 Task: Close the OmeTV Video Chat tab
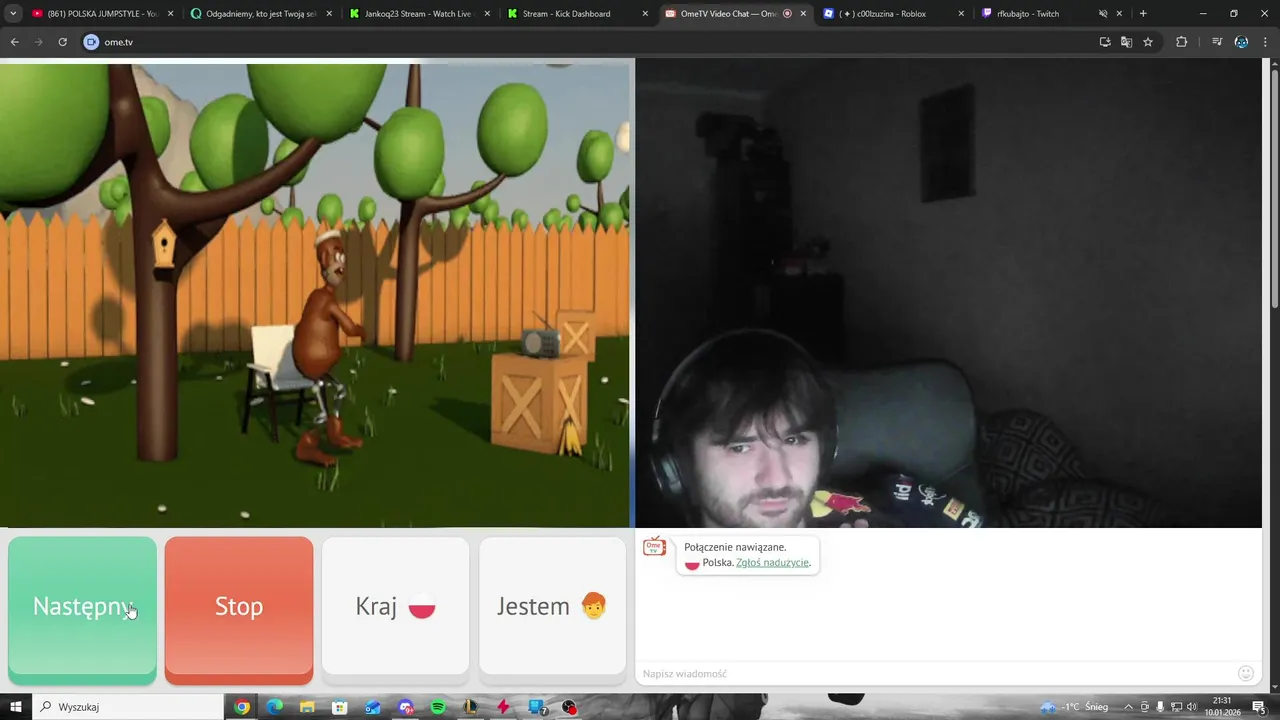(x=803, y=14)
